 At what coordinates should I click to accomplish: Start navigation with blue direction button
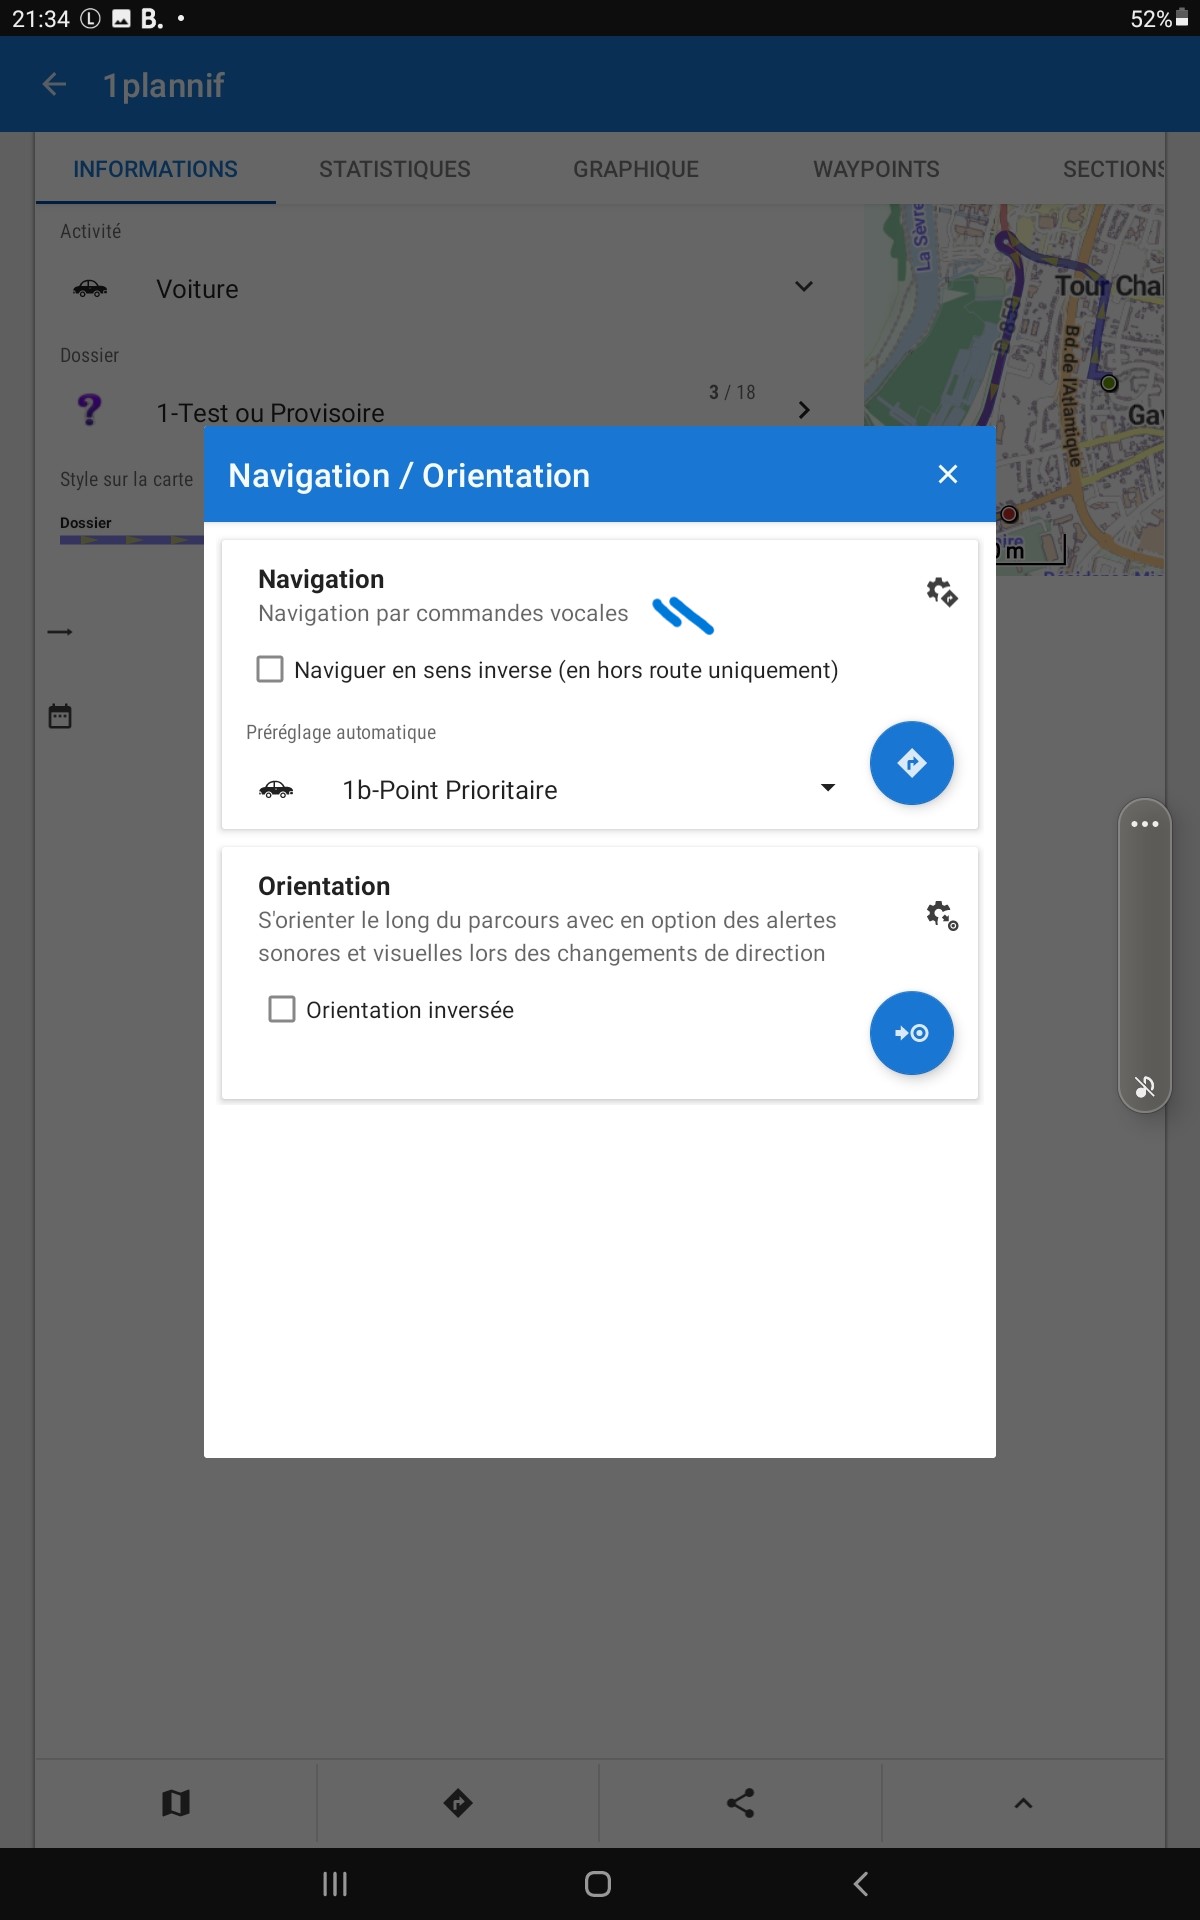pyautogui.click(x=911, y=763)
